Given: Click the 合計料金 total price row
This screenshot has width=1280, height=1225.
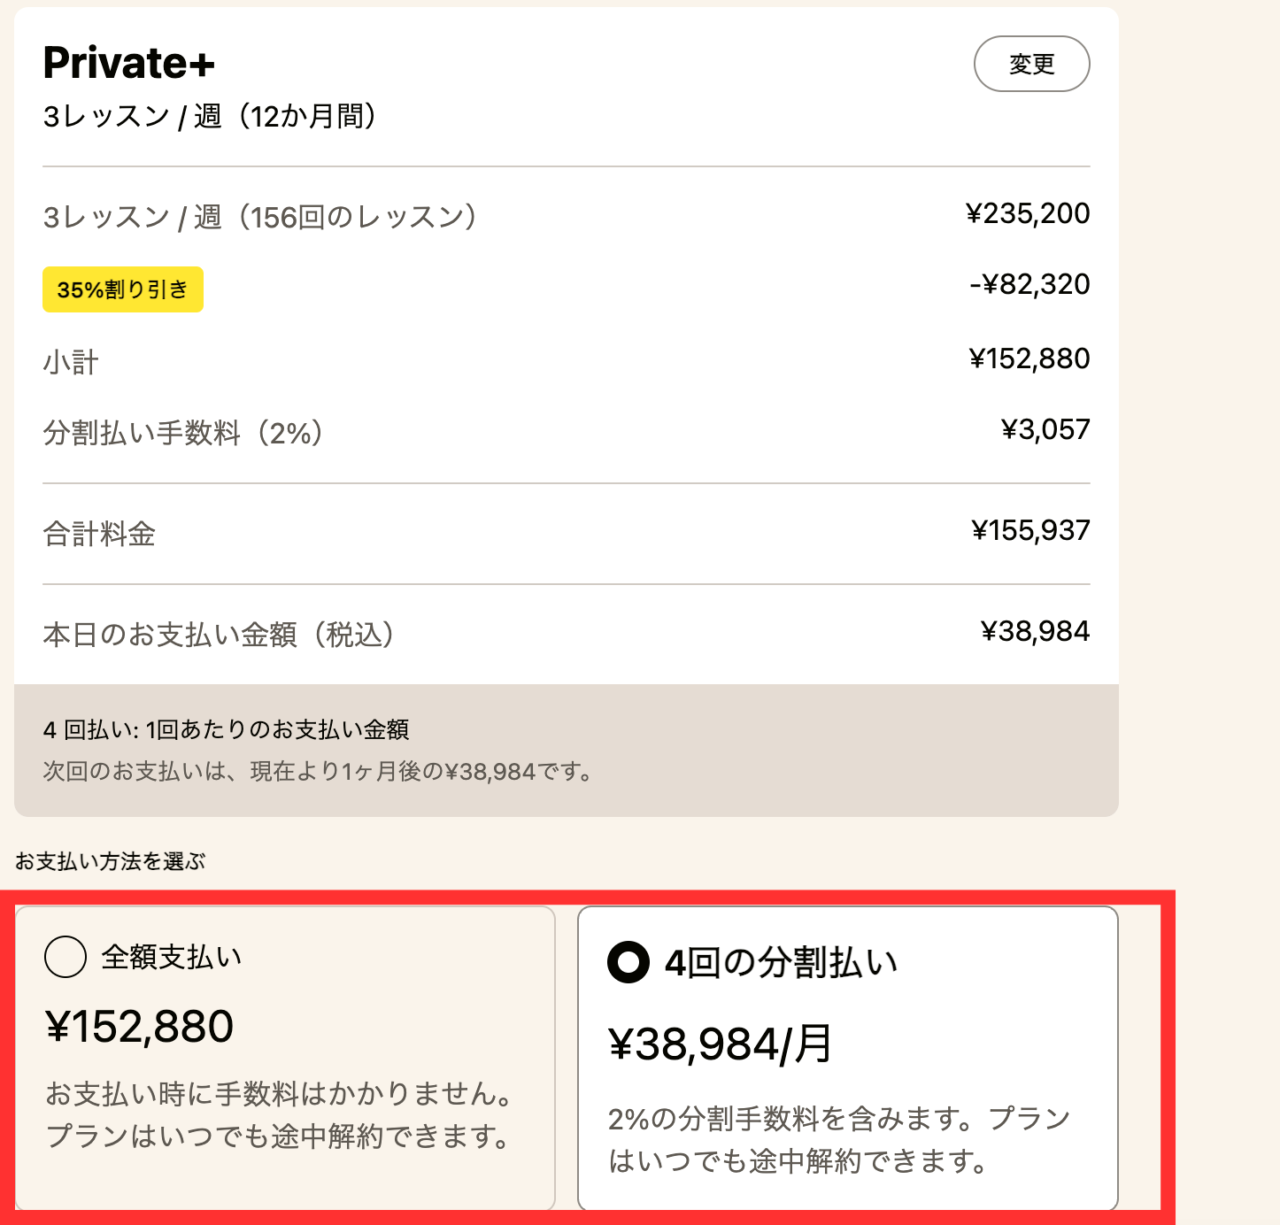Looking at the screenshot, I should [98, 532].
